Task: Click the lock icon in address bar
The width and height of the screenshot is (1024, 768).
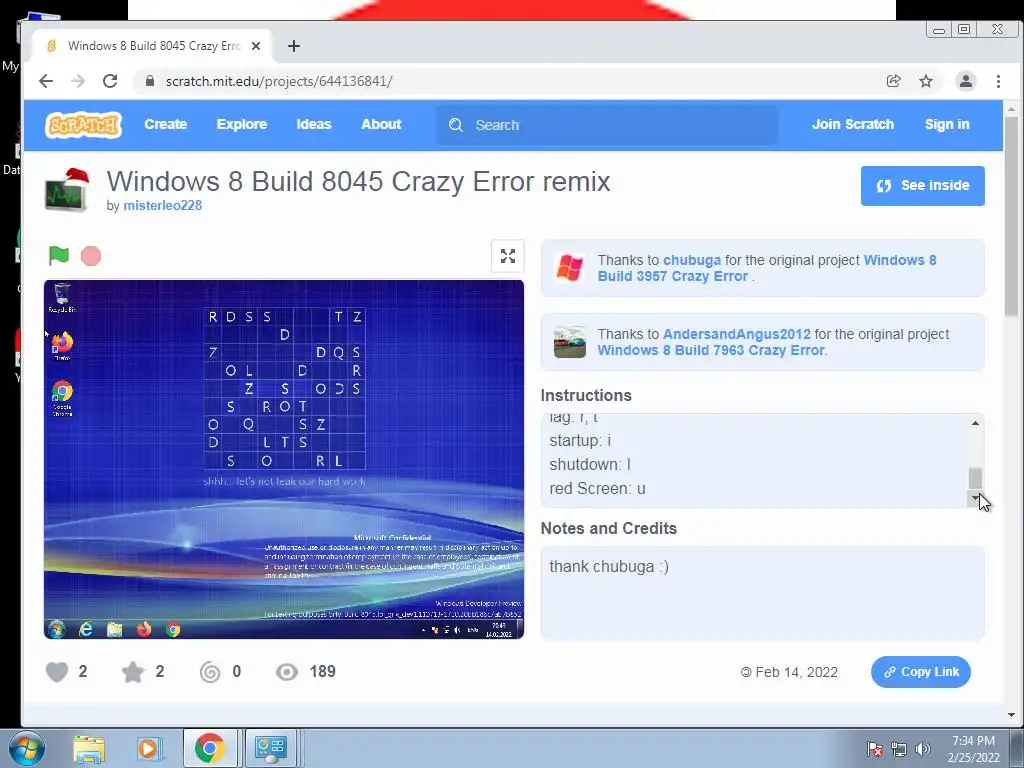Action: click(150, 81)
